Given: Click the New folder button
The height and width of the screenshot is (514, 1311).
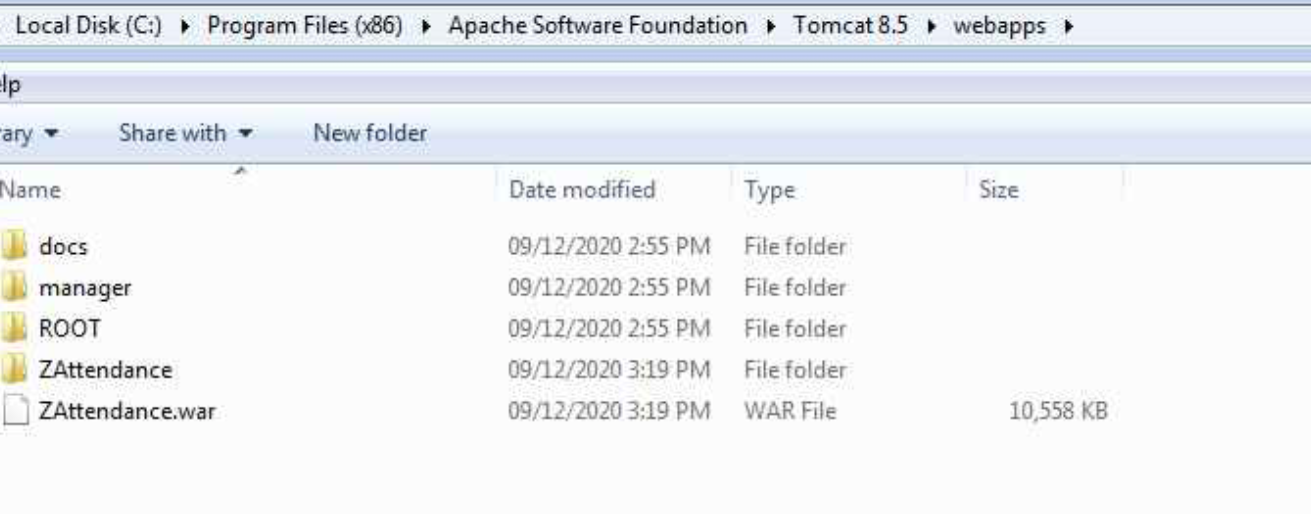Looking at the screenshot, I should [x=370, y=133].
